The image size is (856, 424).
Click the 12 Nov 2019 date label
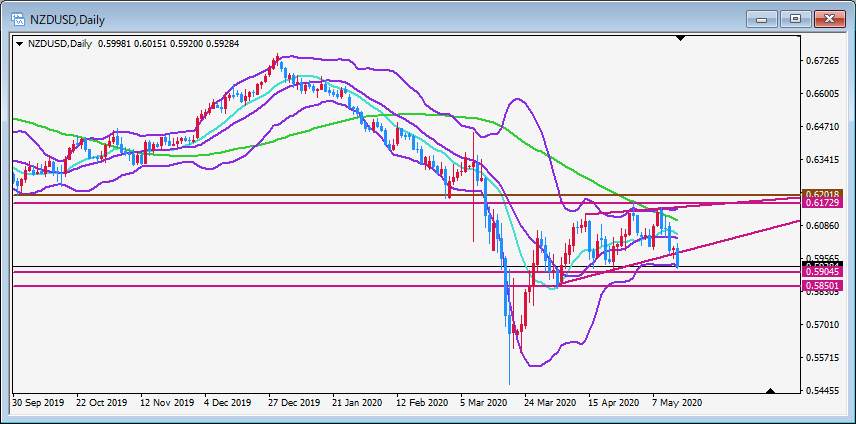pyautogui.click(x=167, y=403)
